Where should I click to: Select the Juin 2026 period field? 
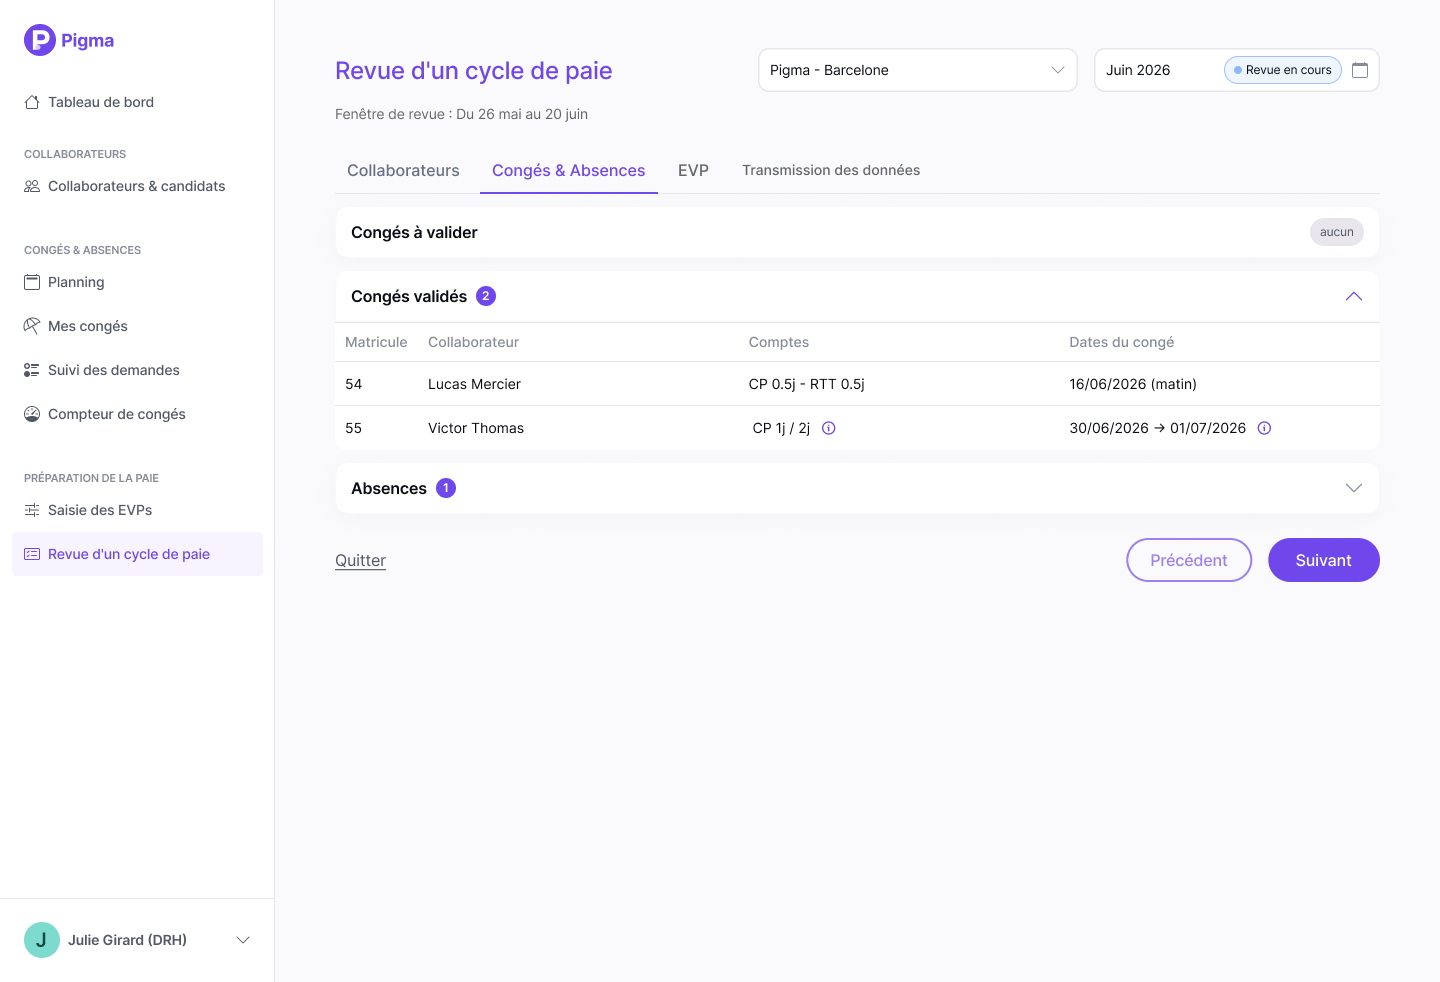coord(1237,70)
